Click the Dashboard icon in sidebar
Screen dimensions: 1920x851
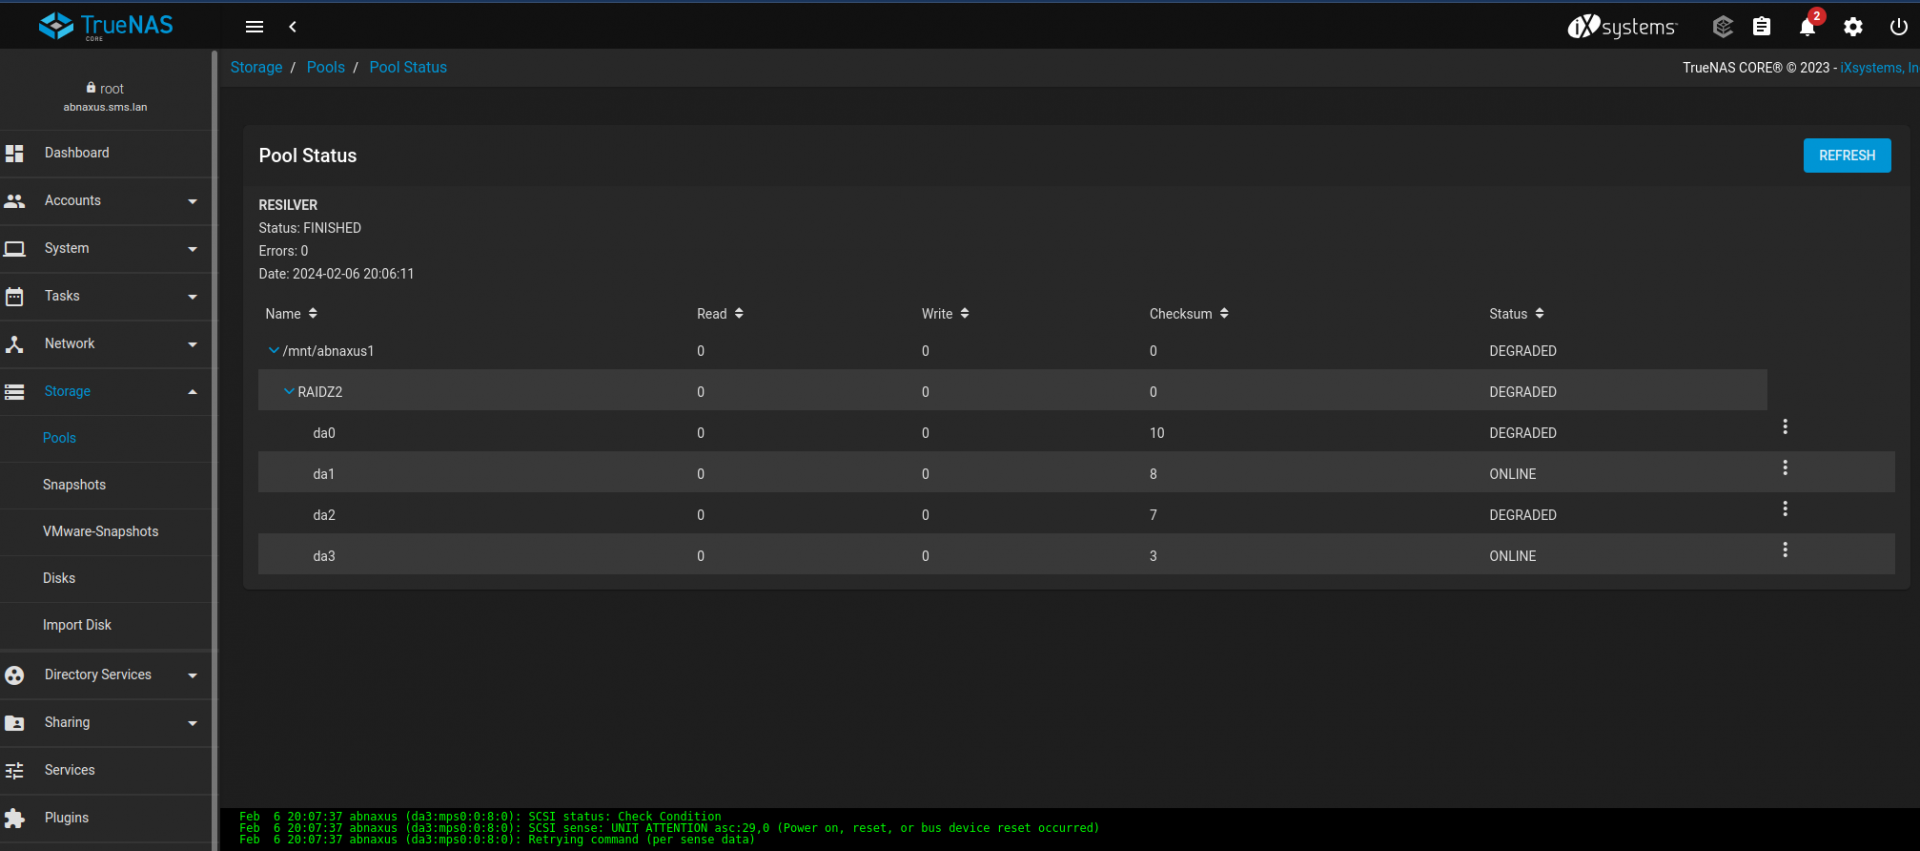pyautogui.click(x=14, y=153)
